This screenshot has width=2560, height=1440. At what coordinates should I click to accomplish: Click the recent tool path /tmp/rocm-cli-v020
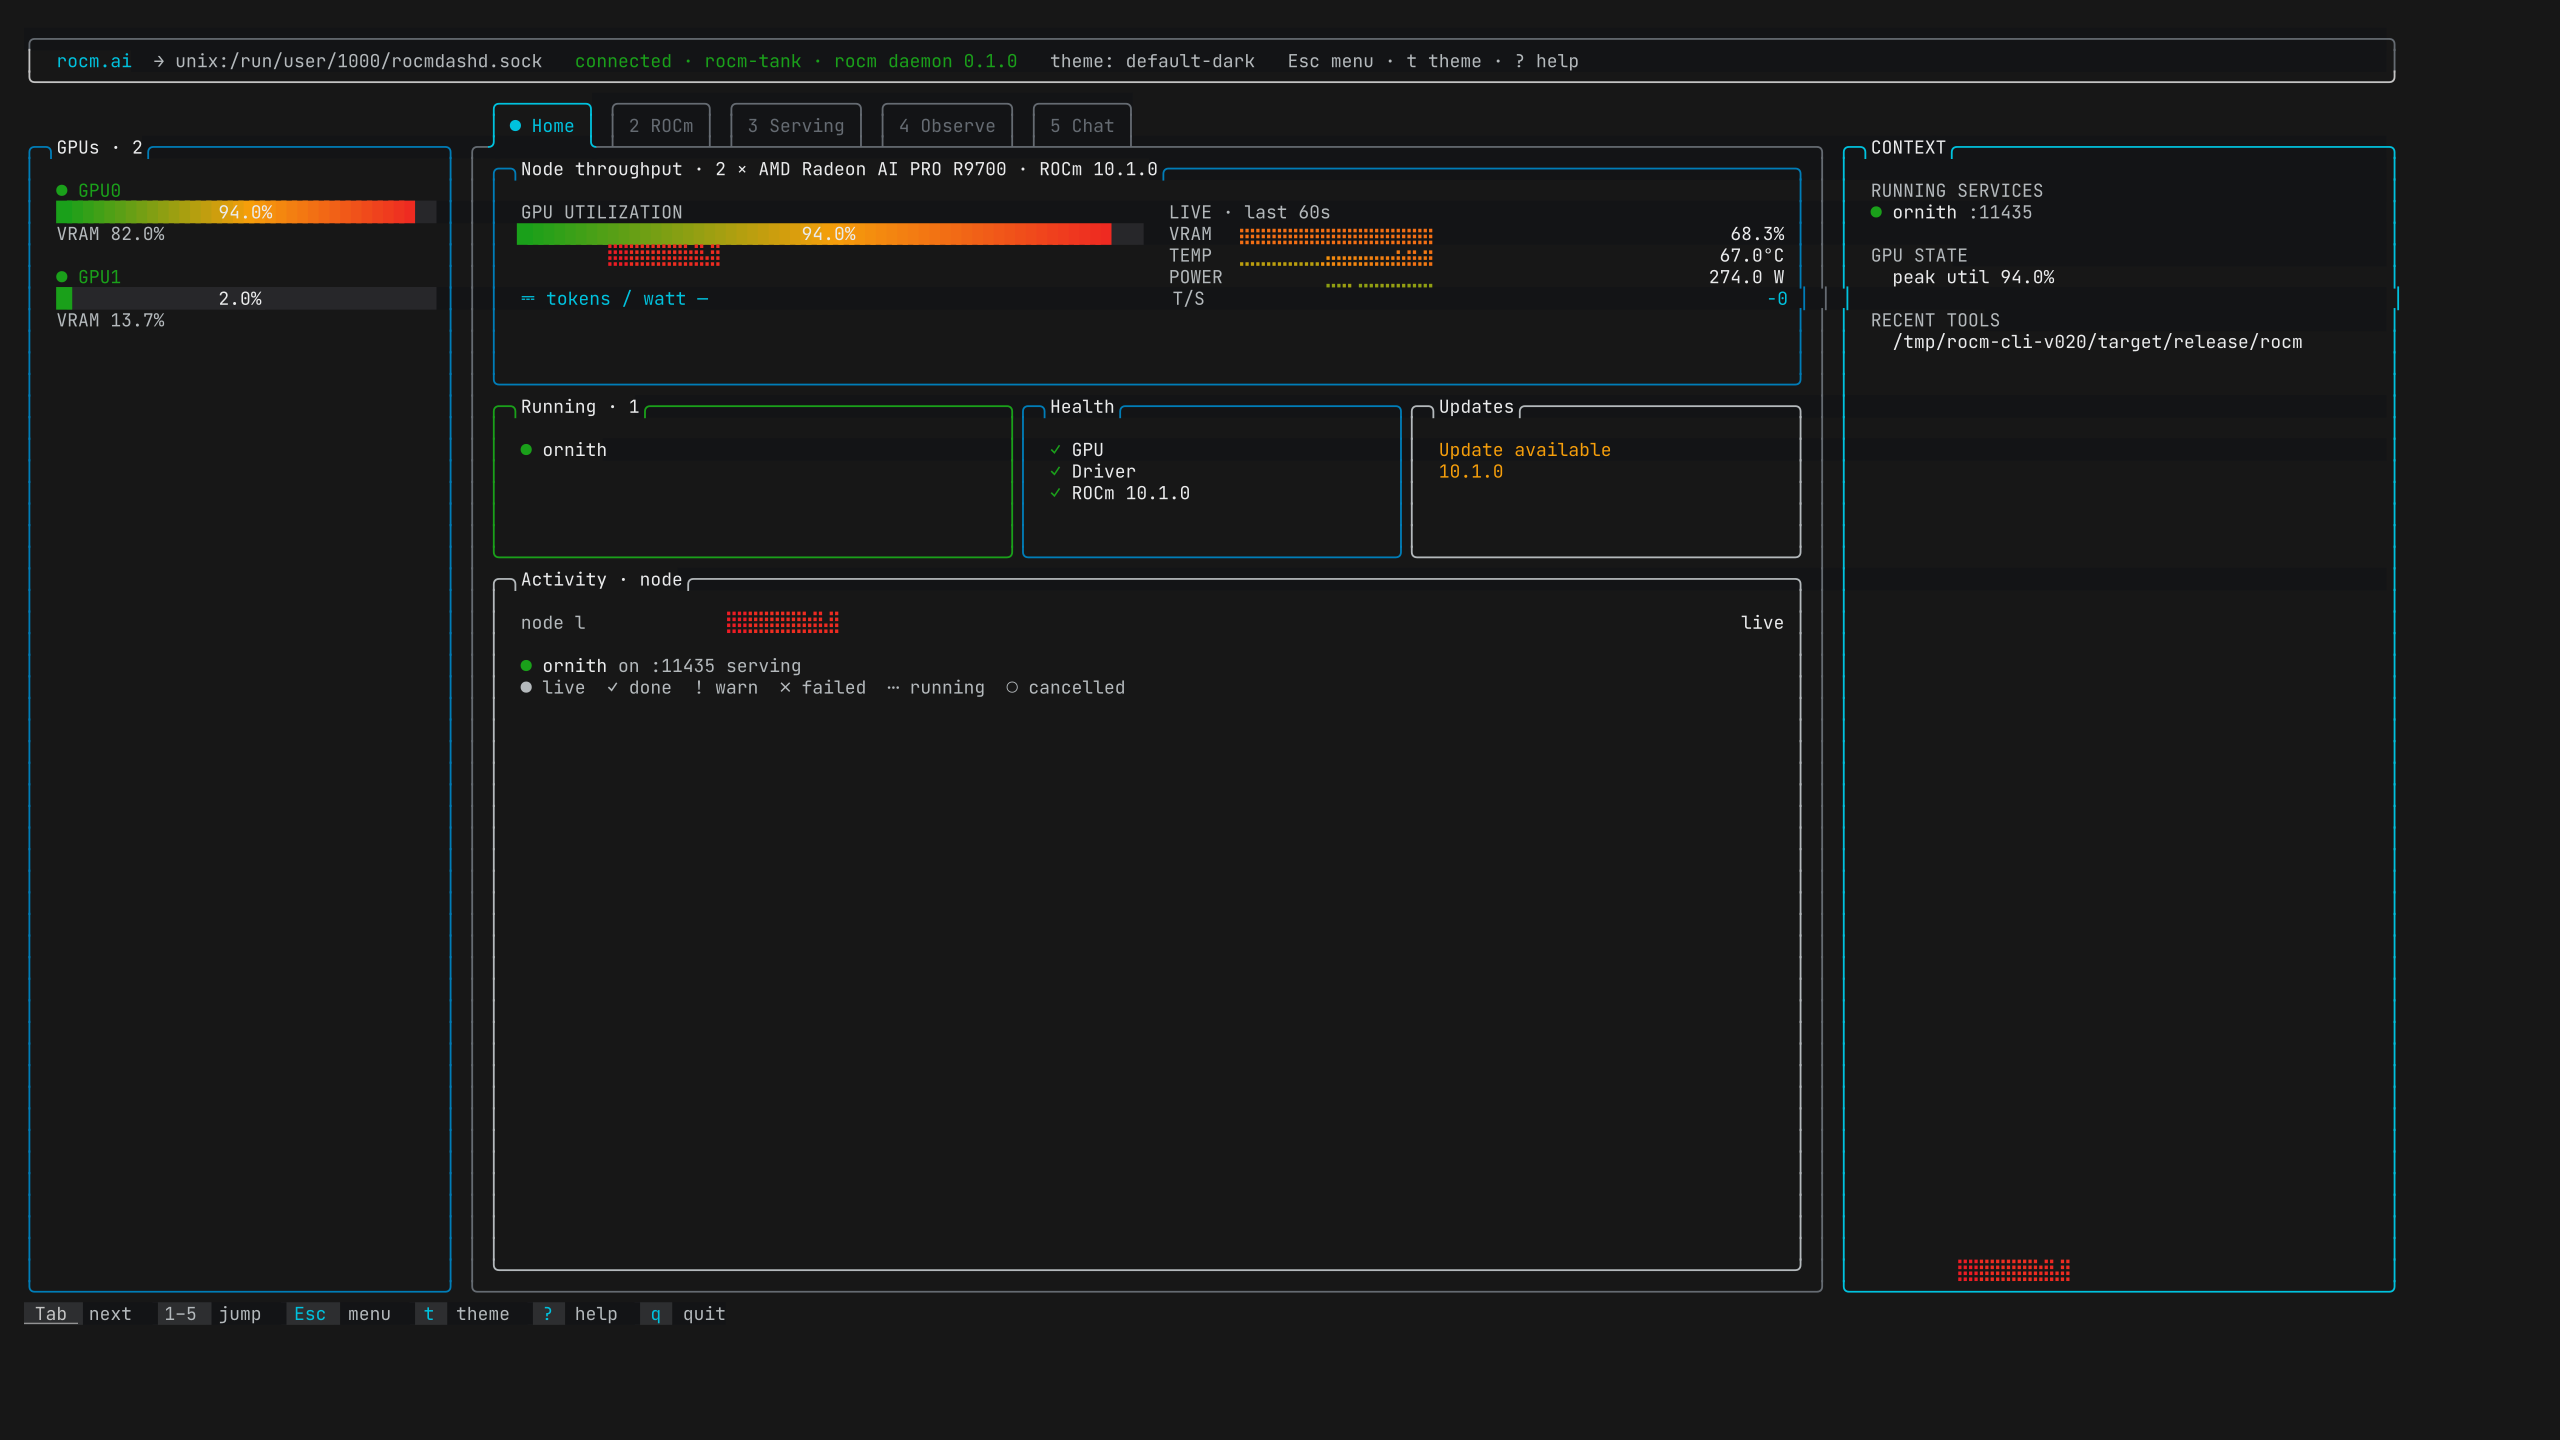pos(2097,342)
